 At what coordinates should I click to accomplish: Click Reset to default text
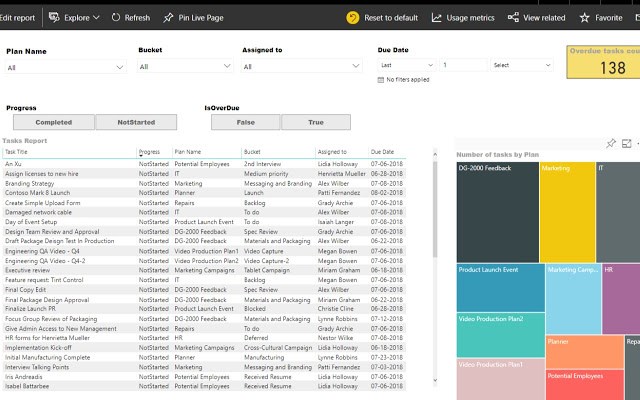[391, 18]
